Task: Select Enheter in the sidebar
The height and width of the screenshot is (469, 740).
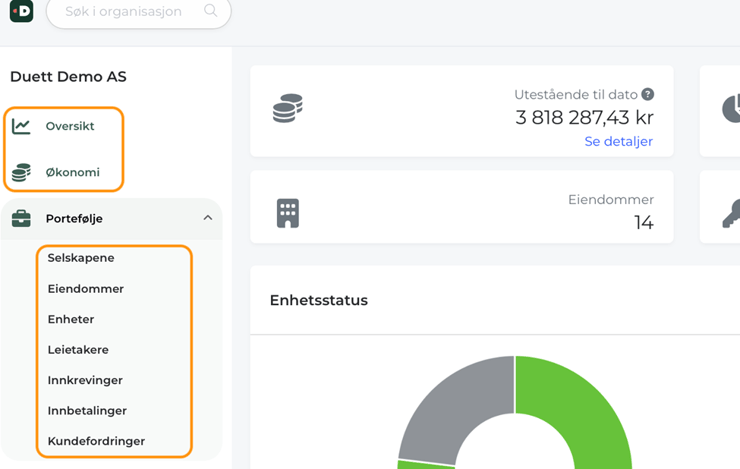Action: coord(71,319)
